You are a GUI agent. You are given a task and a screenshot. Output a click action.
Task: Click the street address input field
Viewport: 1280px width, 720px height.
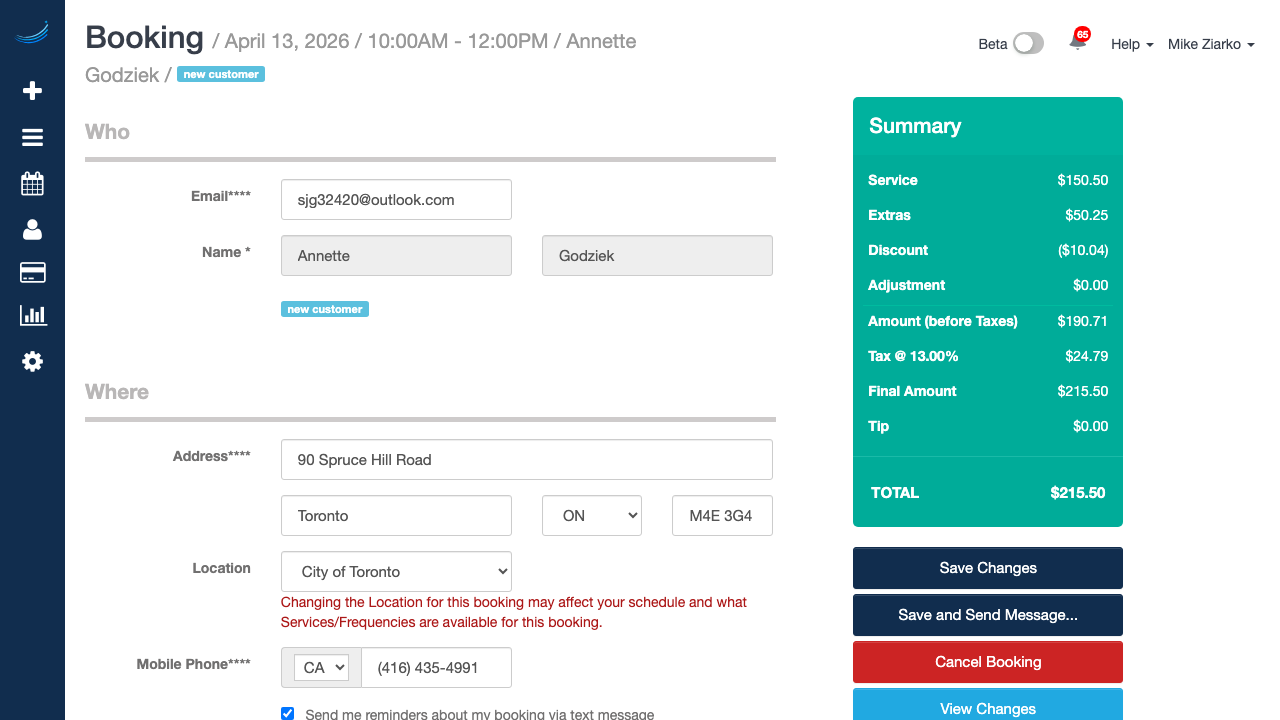coord(526,460)
